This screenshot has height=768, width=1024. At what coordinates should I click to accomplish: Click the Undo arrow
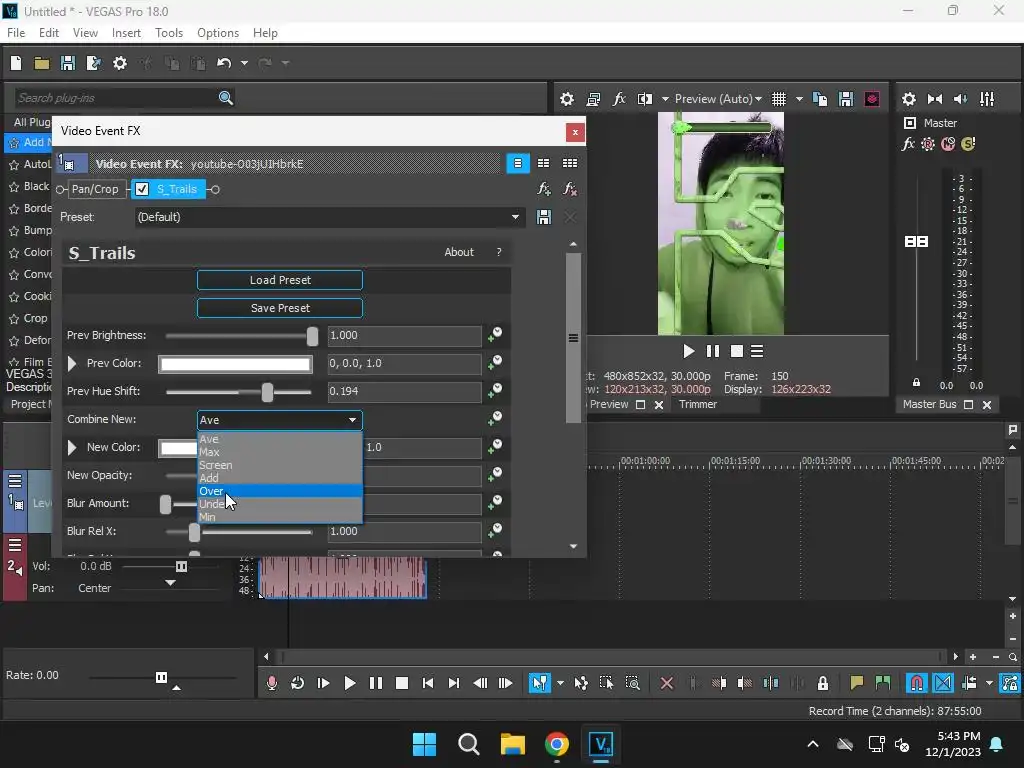[x=224, y=63]
